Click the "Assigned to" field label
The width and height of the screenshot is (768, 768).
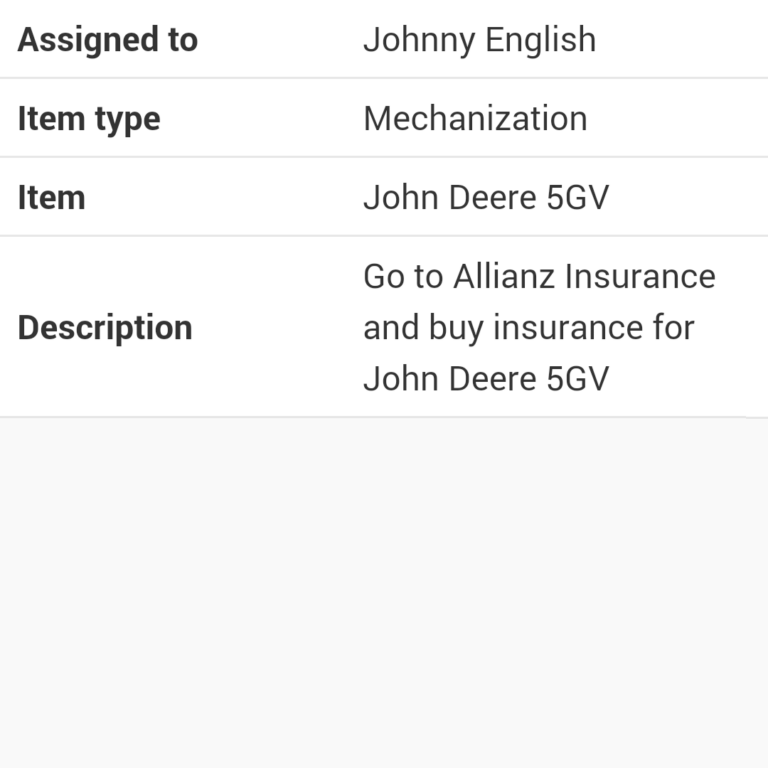[108, 40]
